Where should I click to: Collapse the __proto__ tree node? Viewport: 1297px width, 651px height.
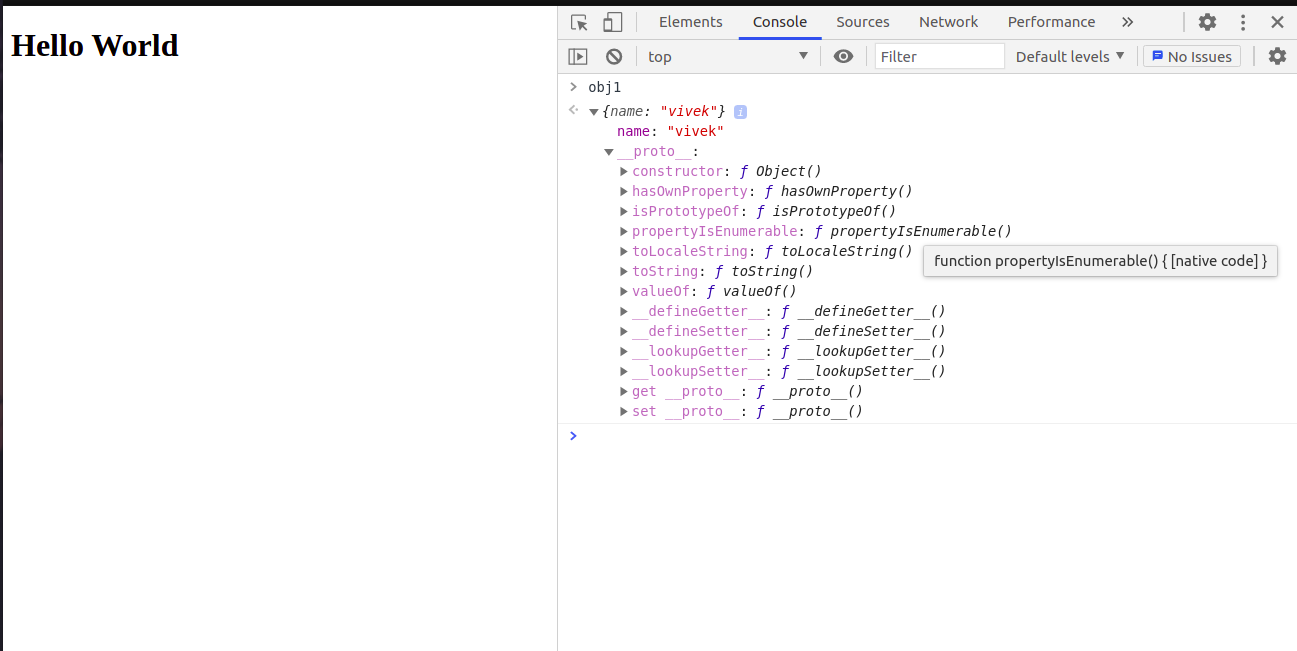click(609, 152)
